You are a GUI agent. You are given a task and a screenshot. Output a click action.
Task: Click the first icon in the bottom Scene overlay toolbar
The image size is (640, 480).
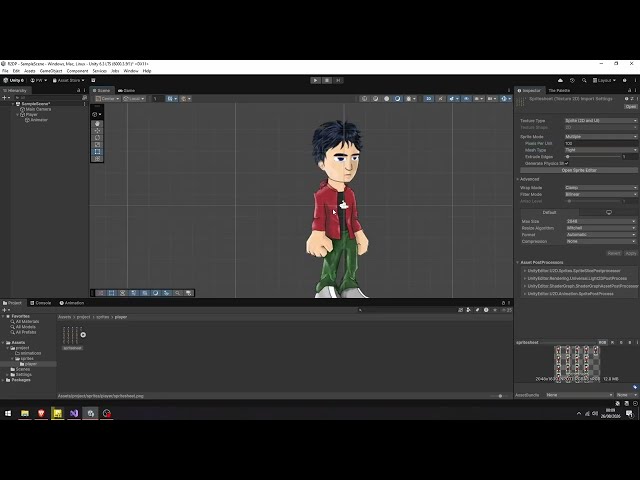(x=100, y=293)
